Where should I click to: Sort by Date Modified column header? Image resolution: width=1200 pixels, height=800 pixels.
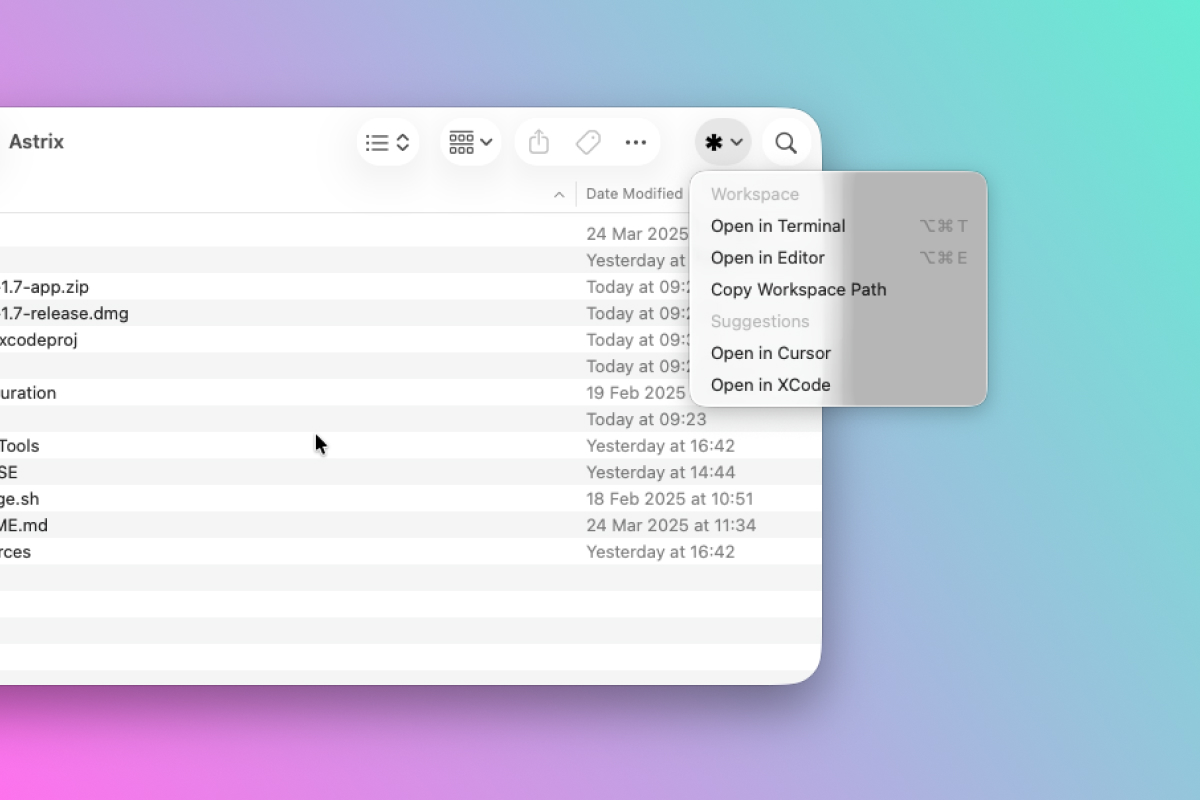(634, 194)
